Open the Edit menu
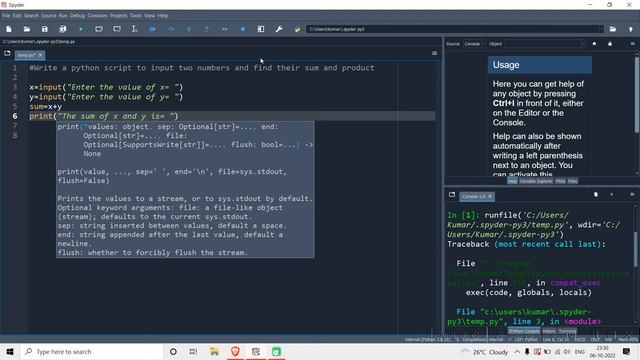The image size is (640, 360). point(17,16)
